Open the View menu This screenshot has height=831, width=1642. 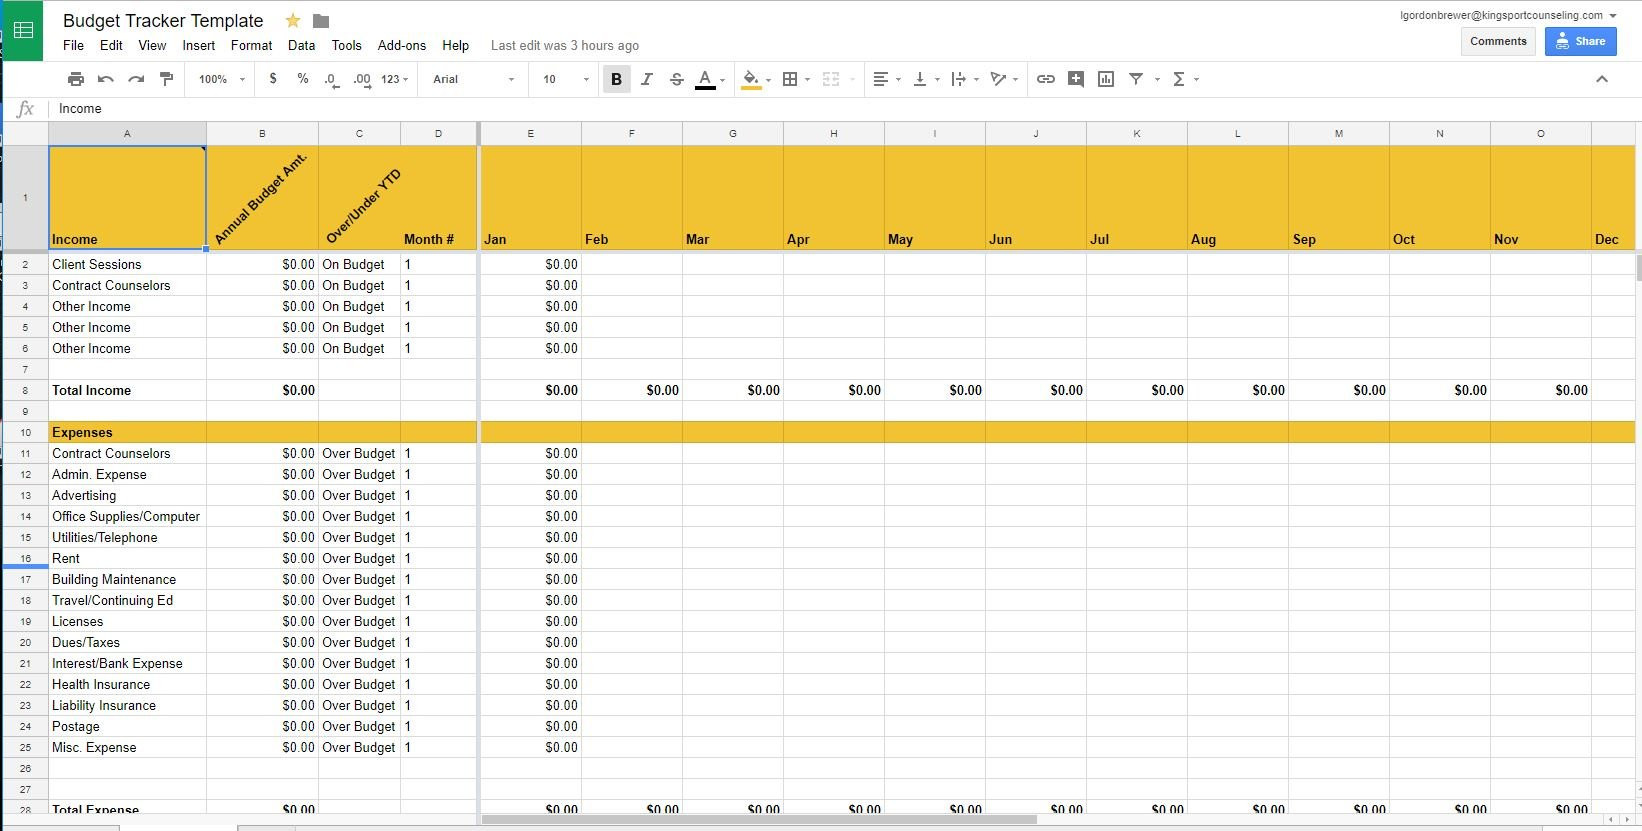[x=152, y=45]
